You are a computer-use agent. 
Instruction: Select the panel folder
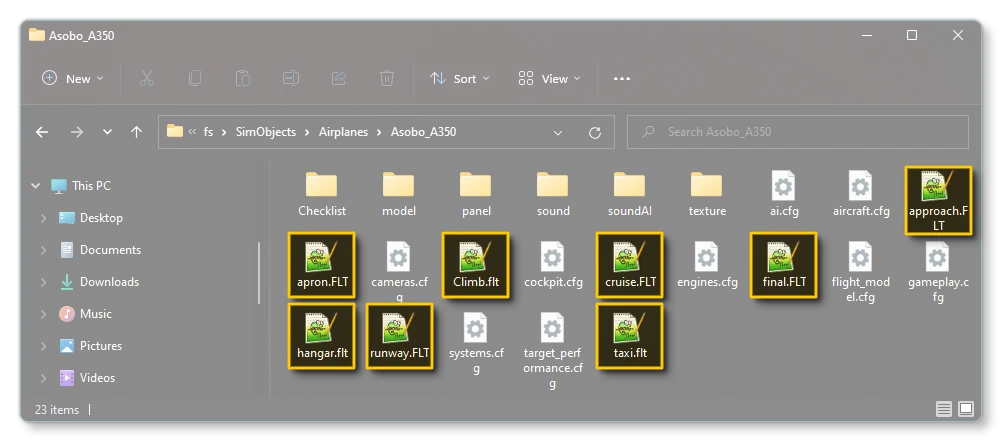[x=475, y=194]
